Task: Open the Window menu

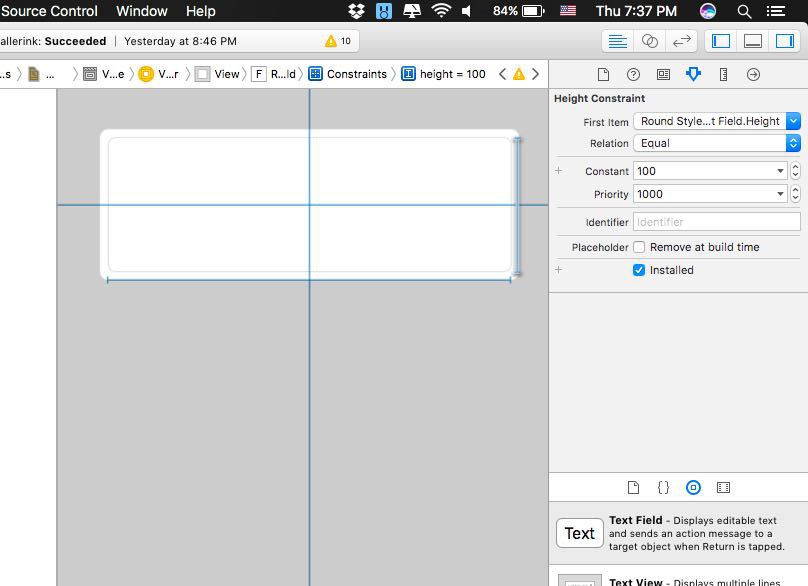Action: [142, 11]
